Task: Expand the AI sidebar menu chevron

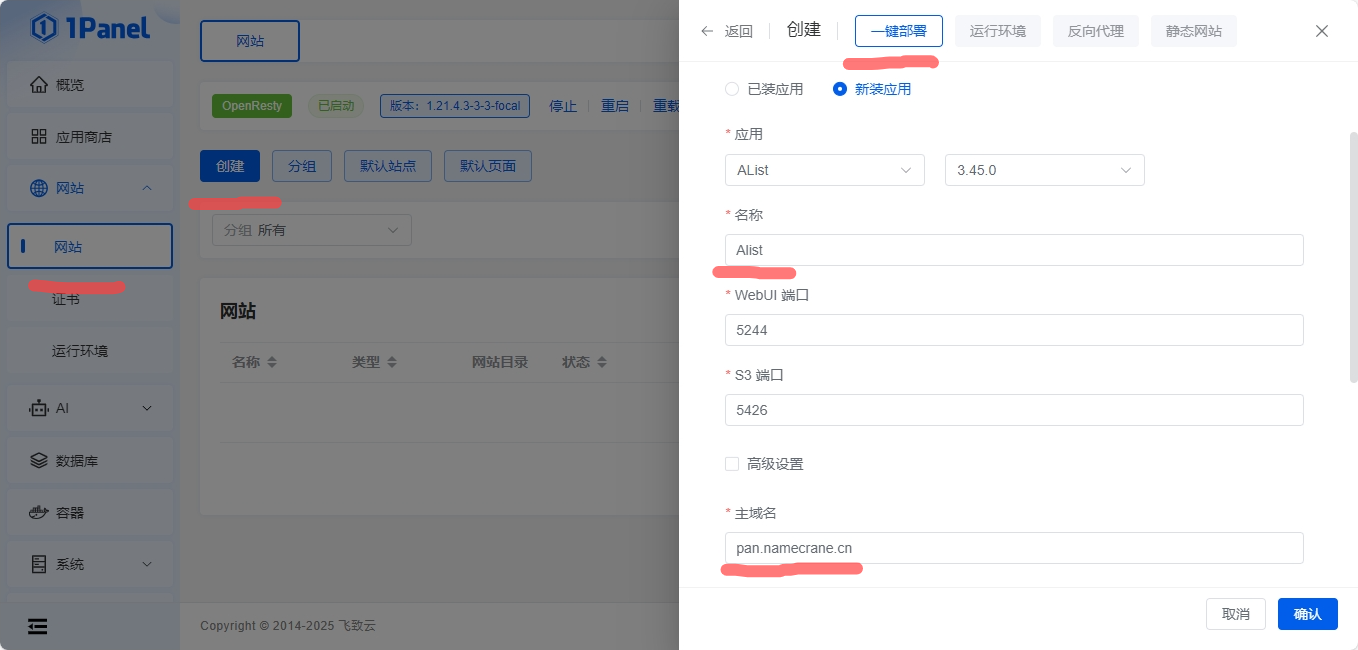Action: [x=147, y=408]
